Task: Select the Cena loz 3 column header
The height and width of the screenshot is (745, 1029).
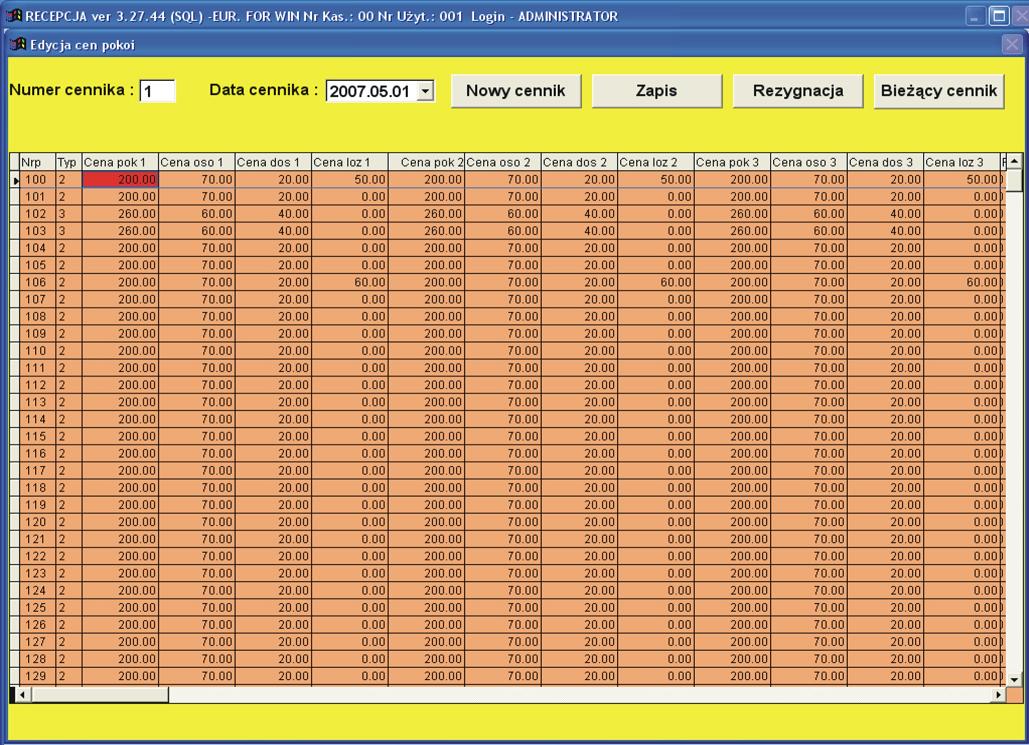Action: pos(962,162)
